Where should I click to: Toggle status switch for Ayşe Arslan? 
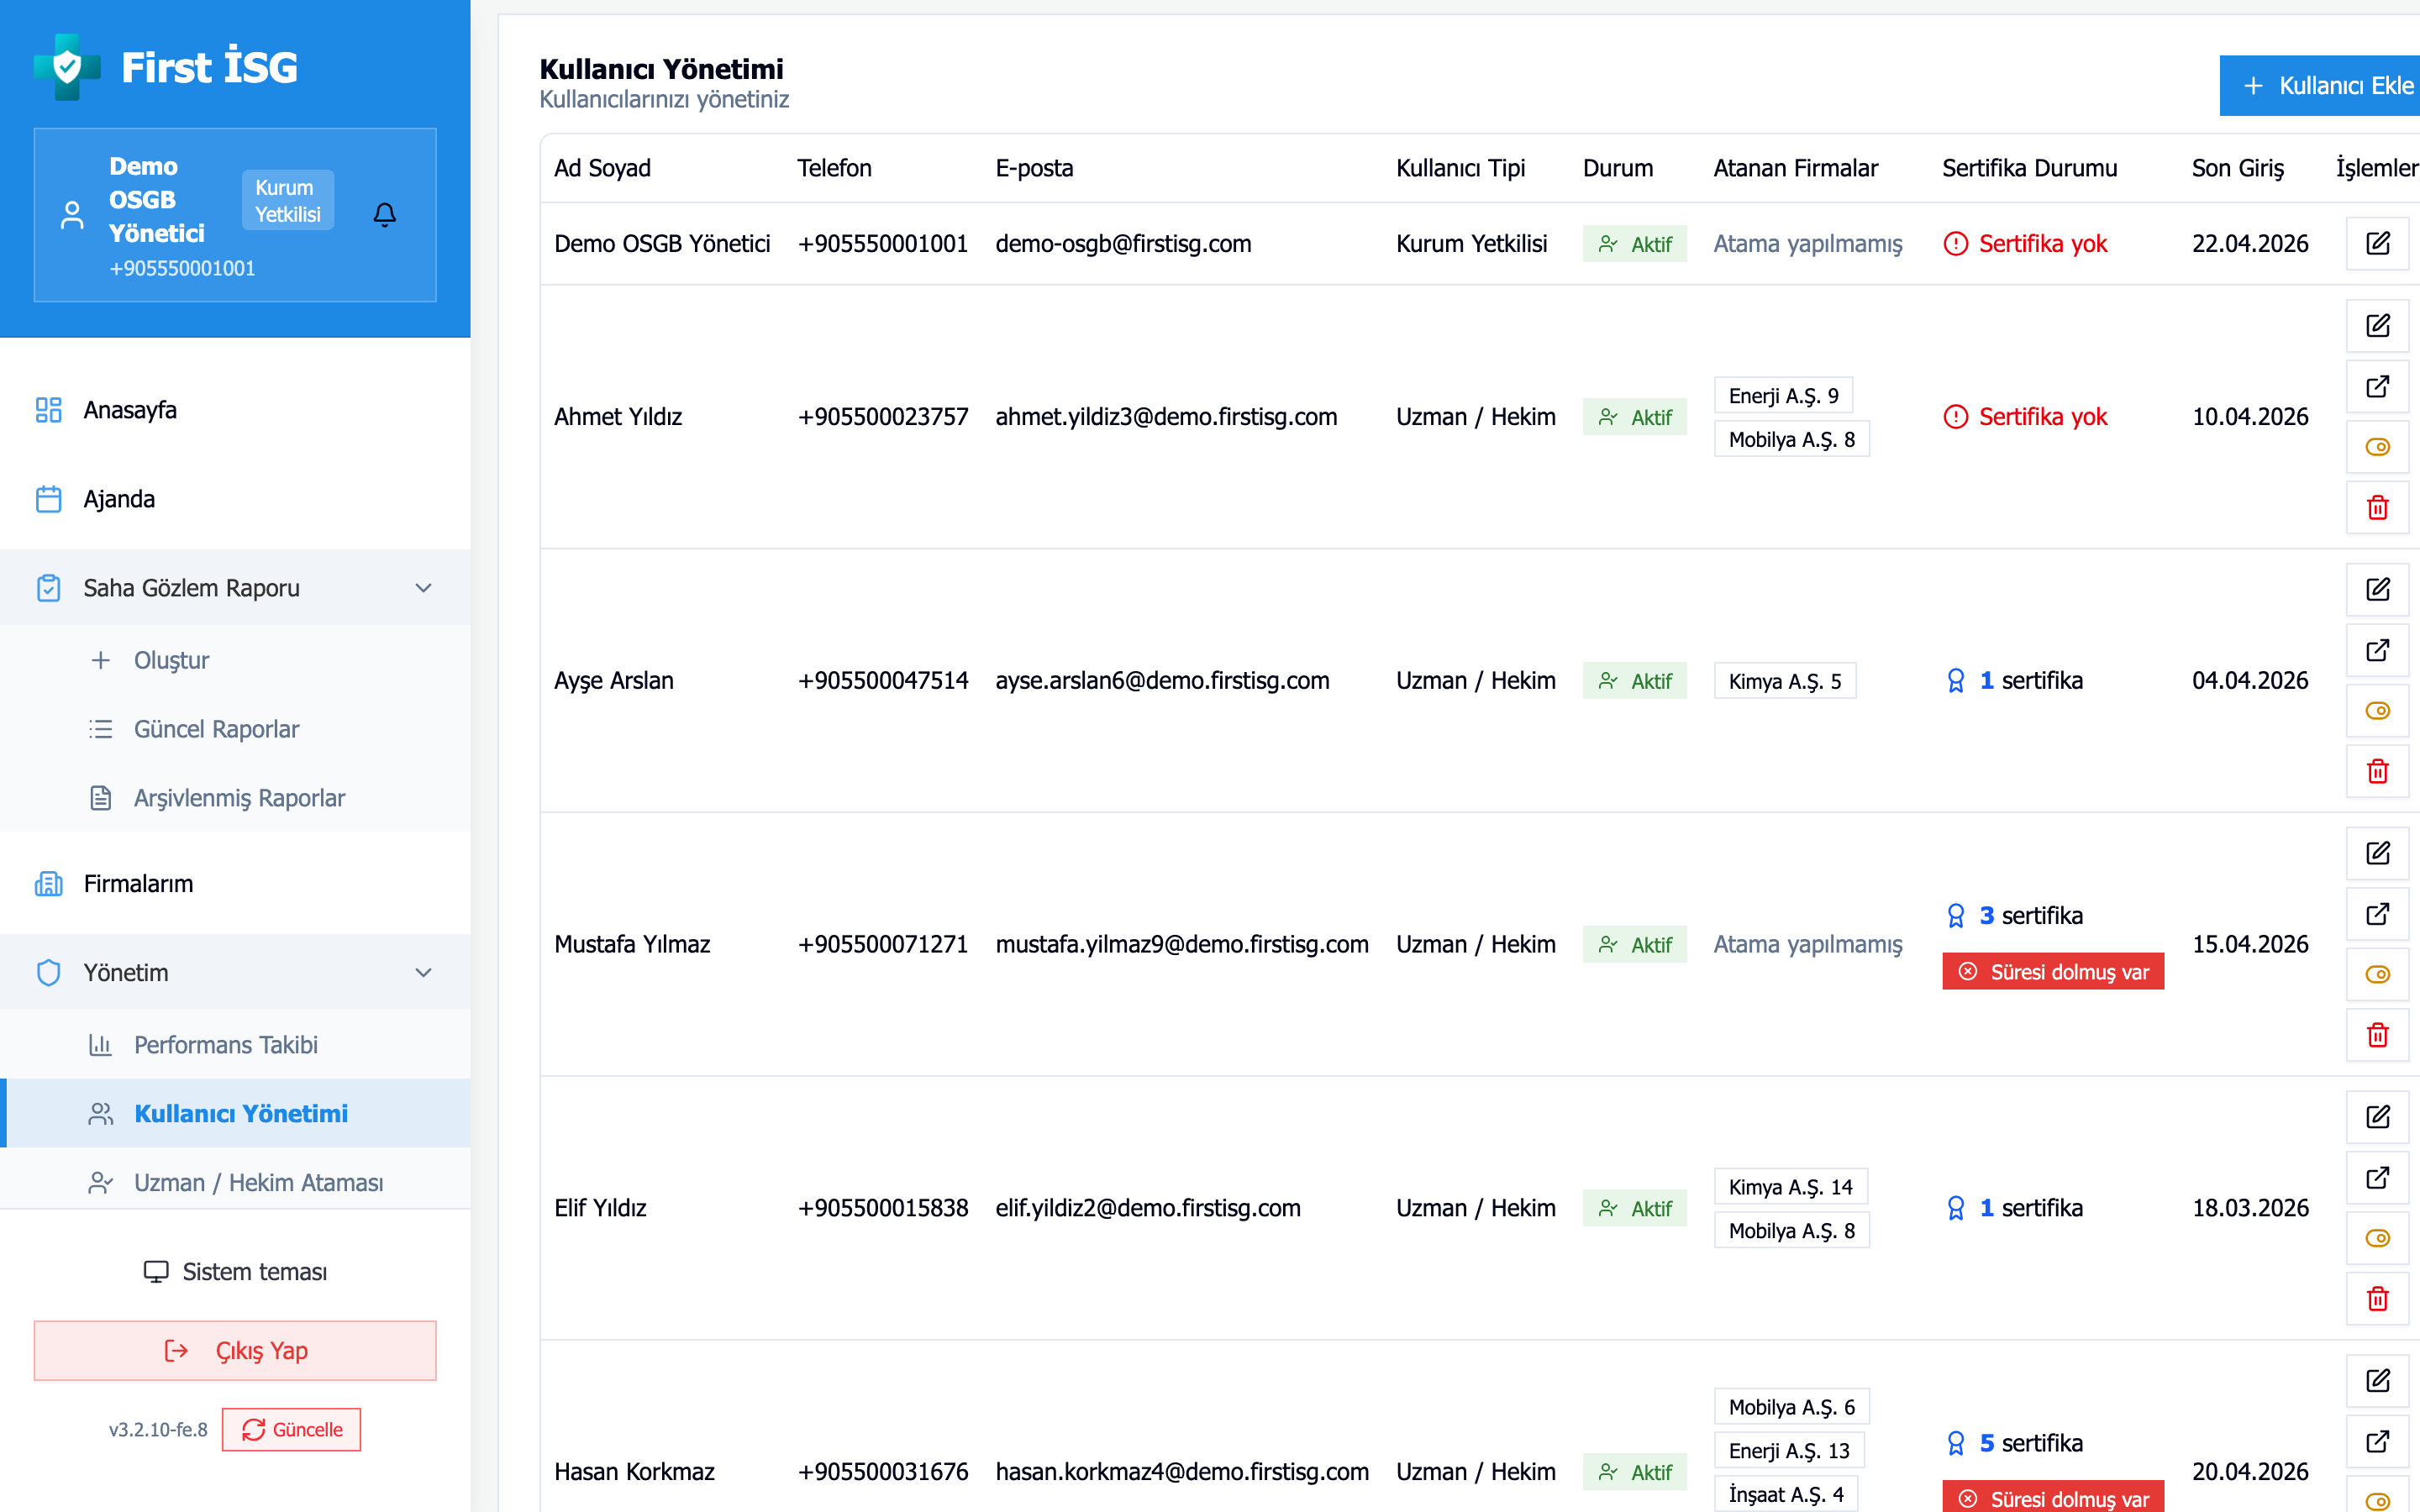click(x=2377, y=711)
